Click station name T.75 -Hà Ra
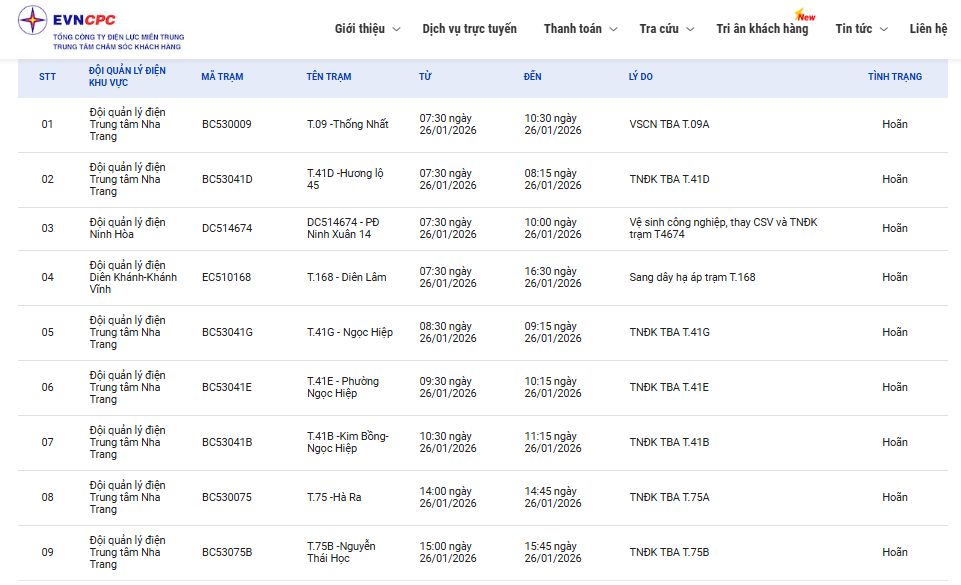The image size is (961, 585). [333, 497]
